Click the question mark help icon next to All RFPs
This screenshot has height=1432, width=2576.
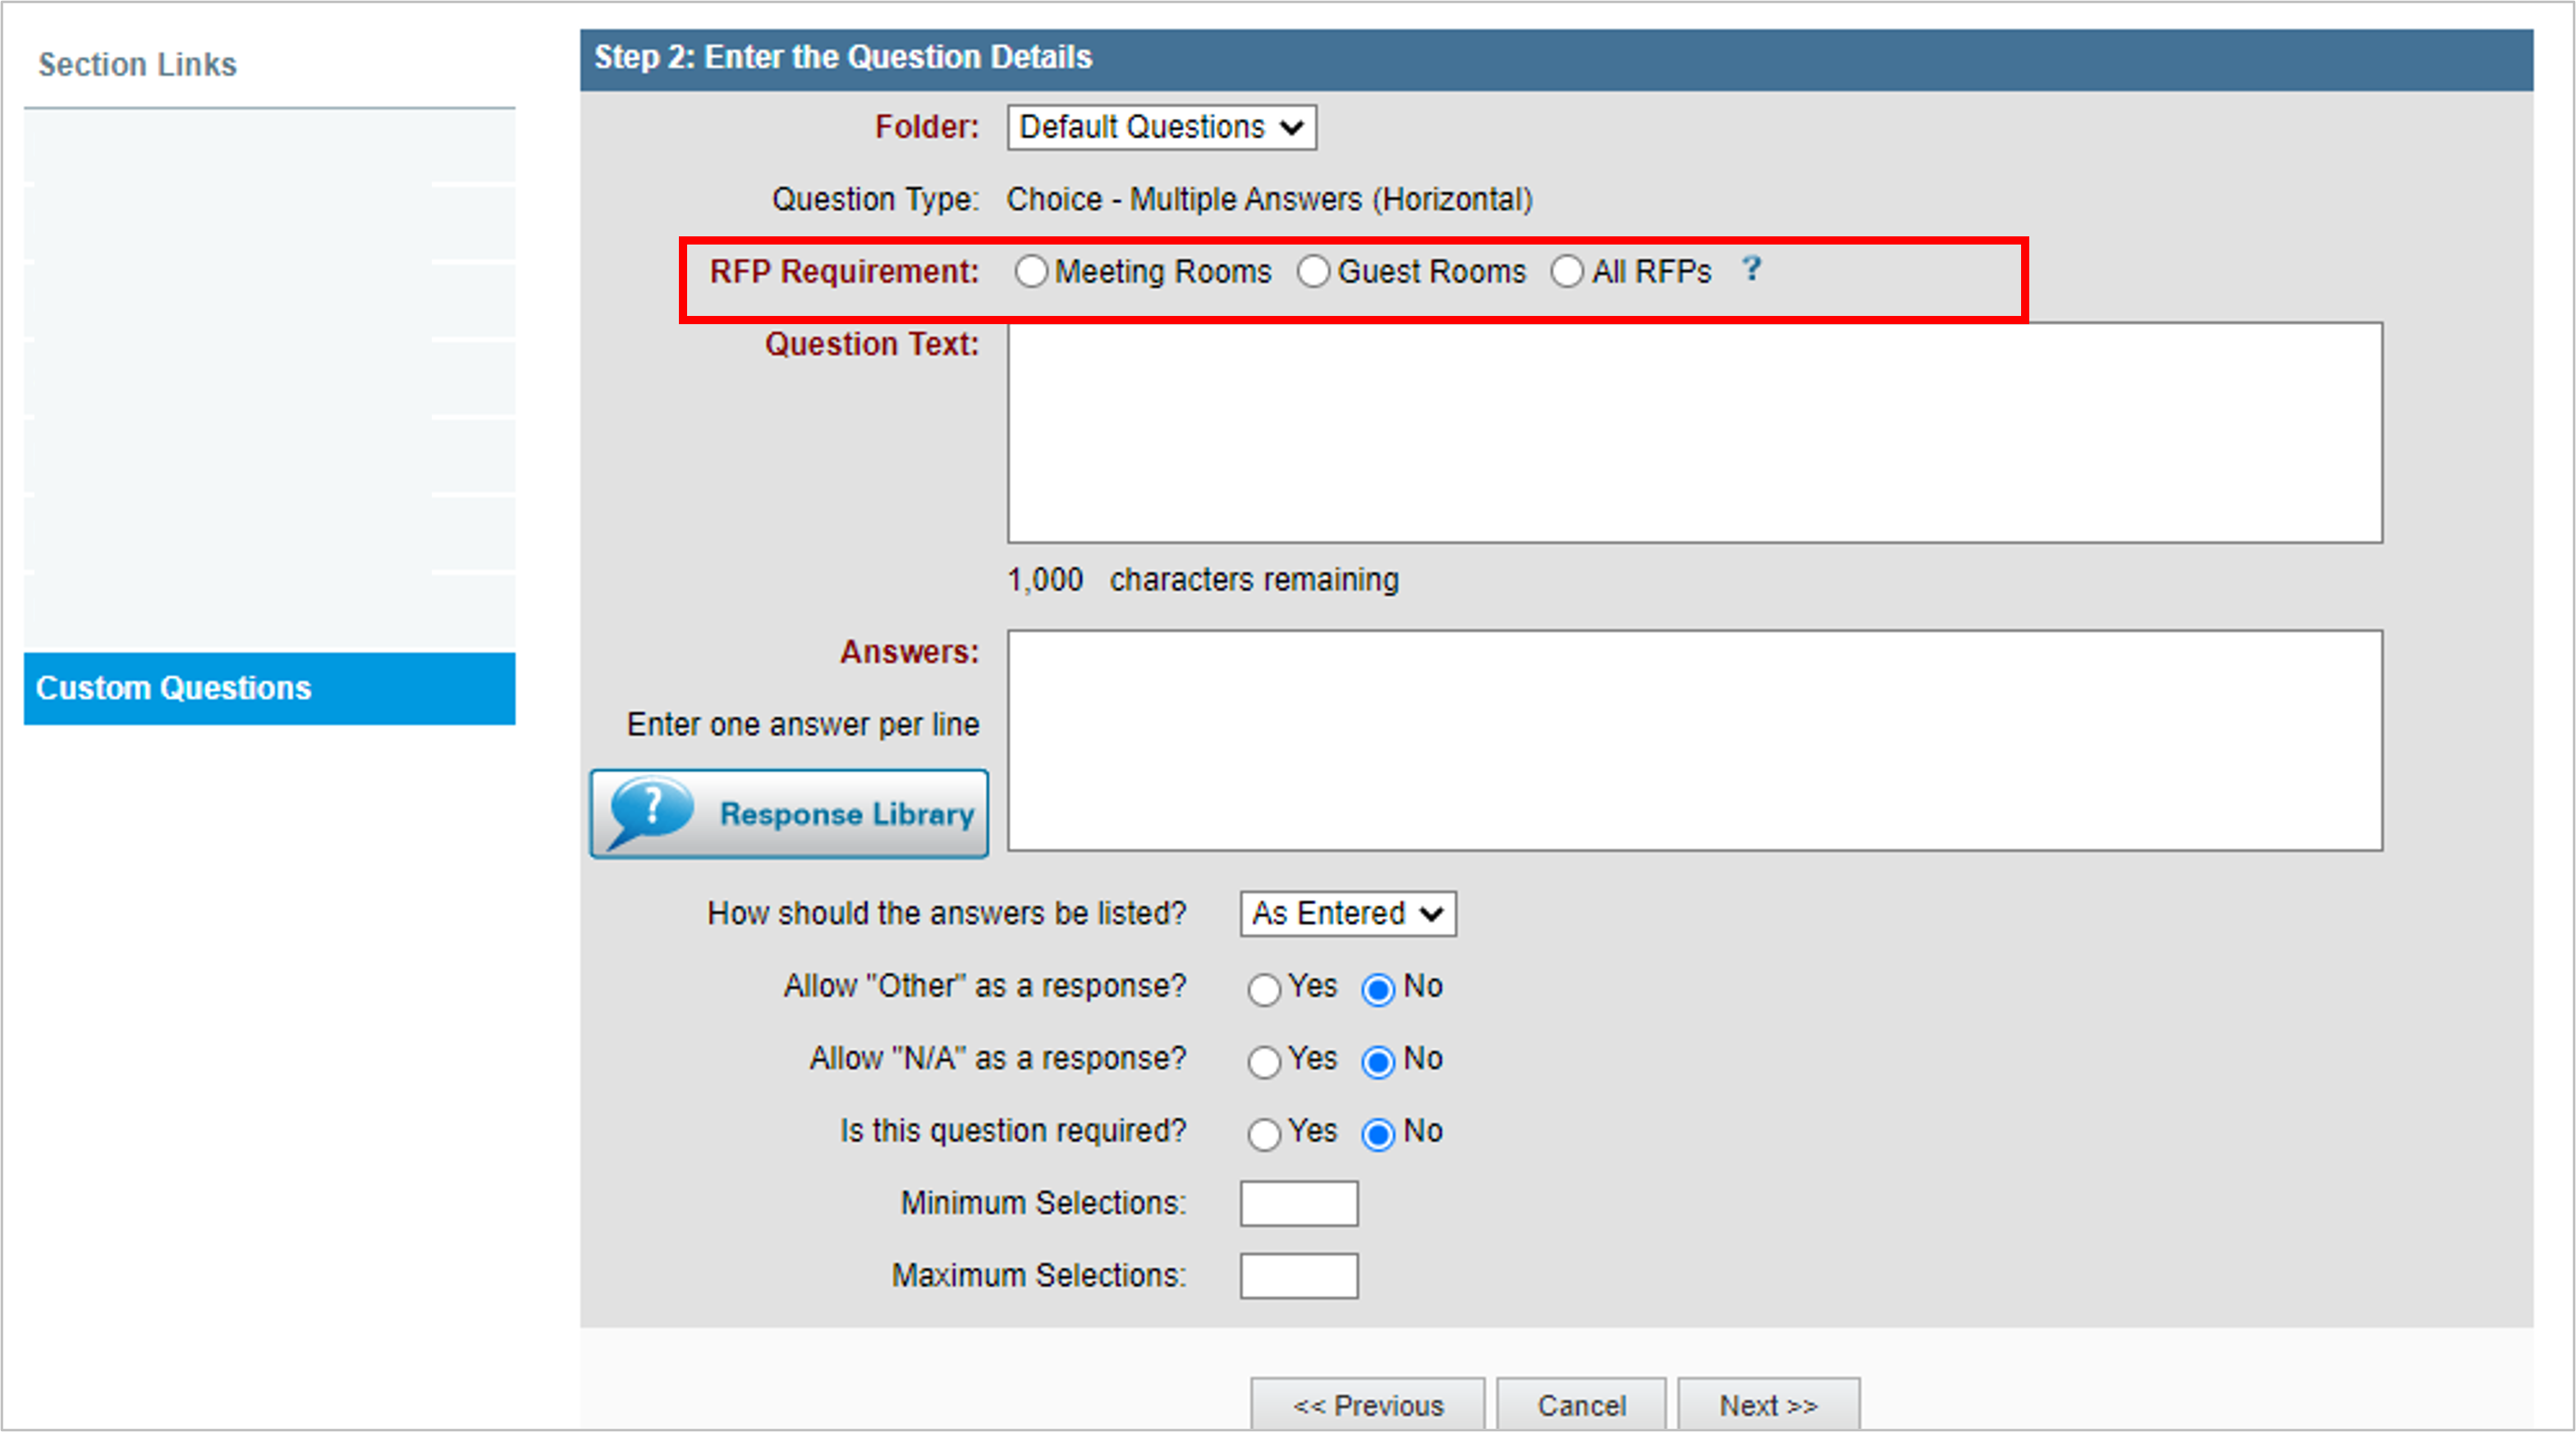point(1752,270)
